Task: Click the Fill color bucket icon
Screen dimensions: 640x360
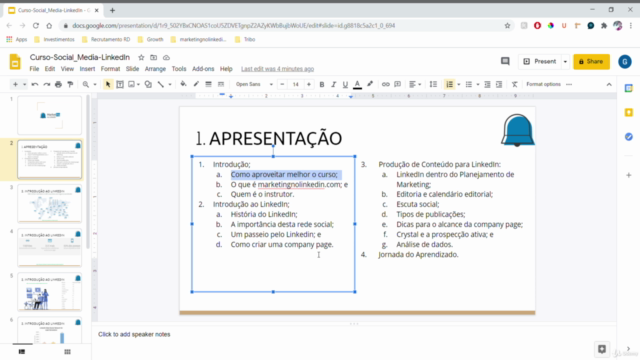Action: 183,84
